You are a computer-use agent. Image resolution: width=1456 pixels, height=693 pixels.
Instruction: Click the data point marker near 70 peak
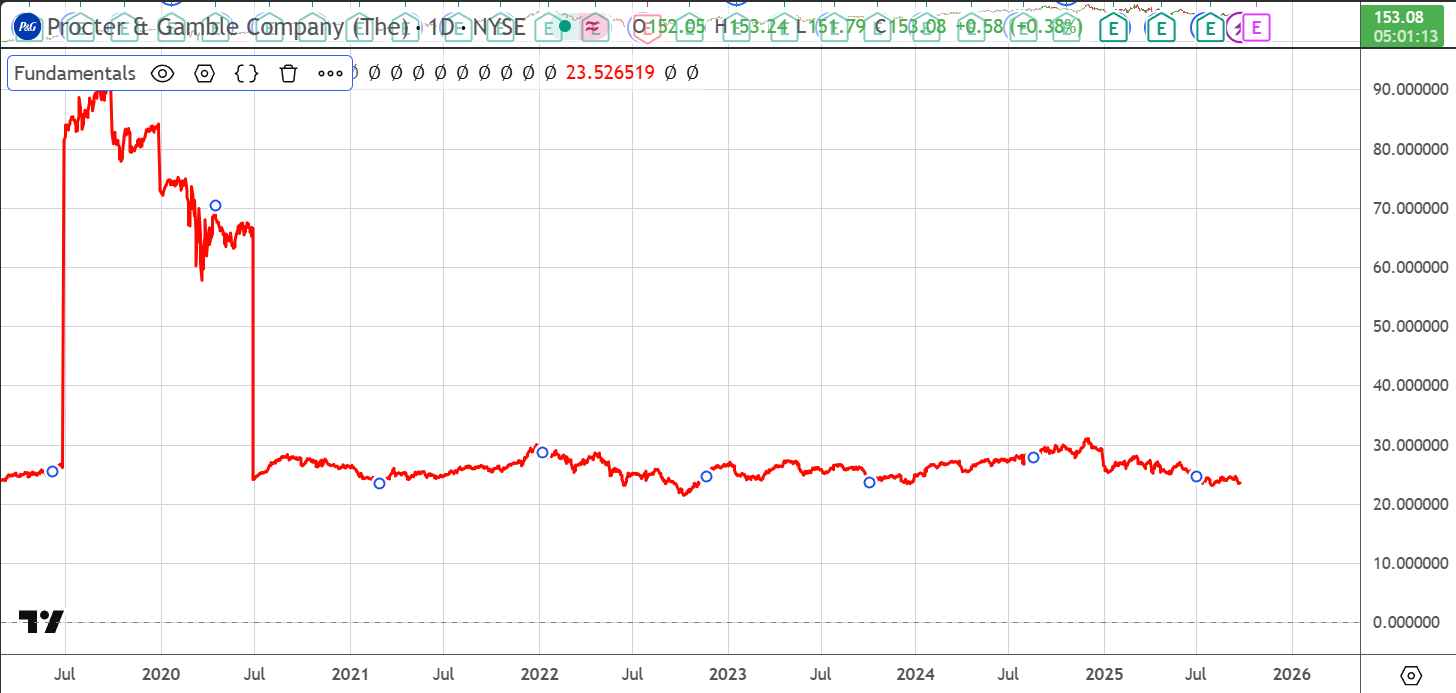215,206
